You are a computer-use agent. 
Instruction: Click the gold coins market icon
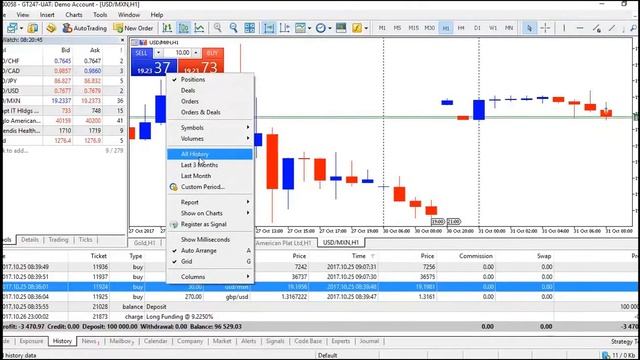(x=51, y=28)
